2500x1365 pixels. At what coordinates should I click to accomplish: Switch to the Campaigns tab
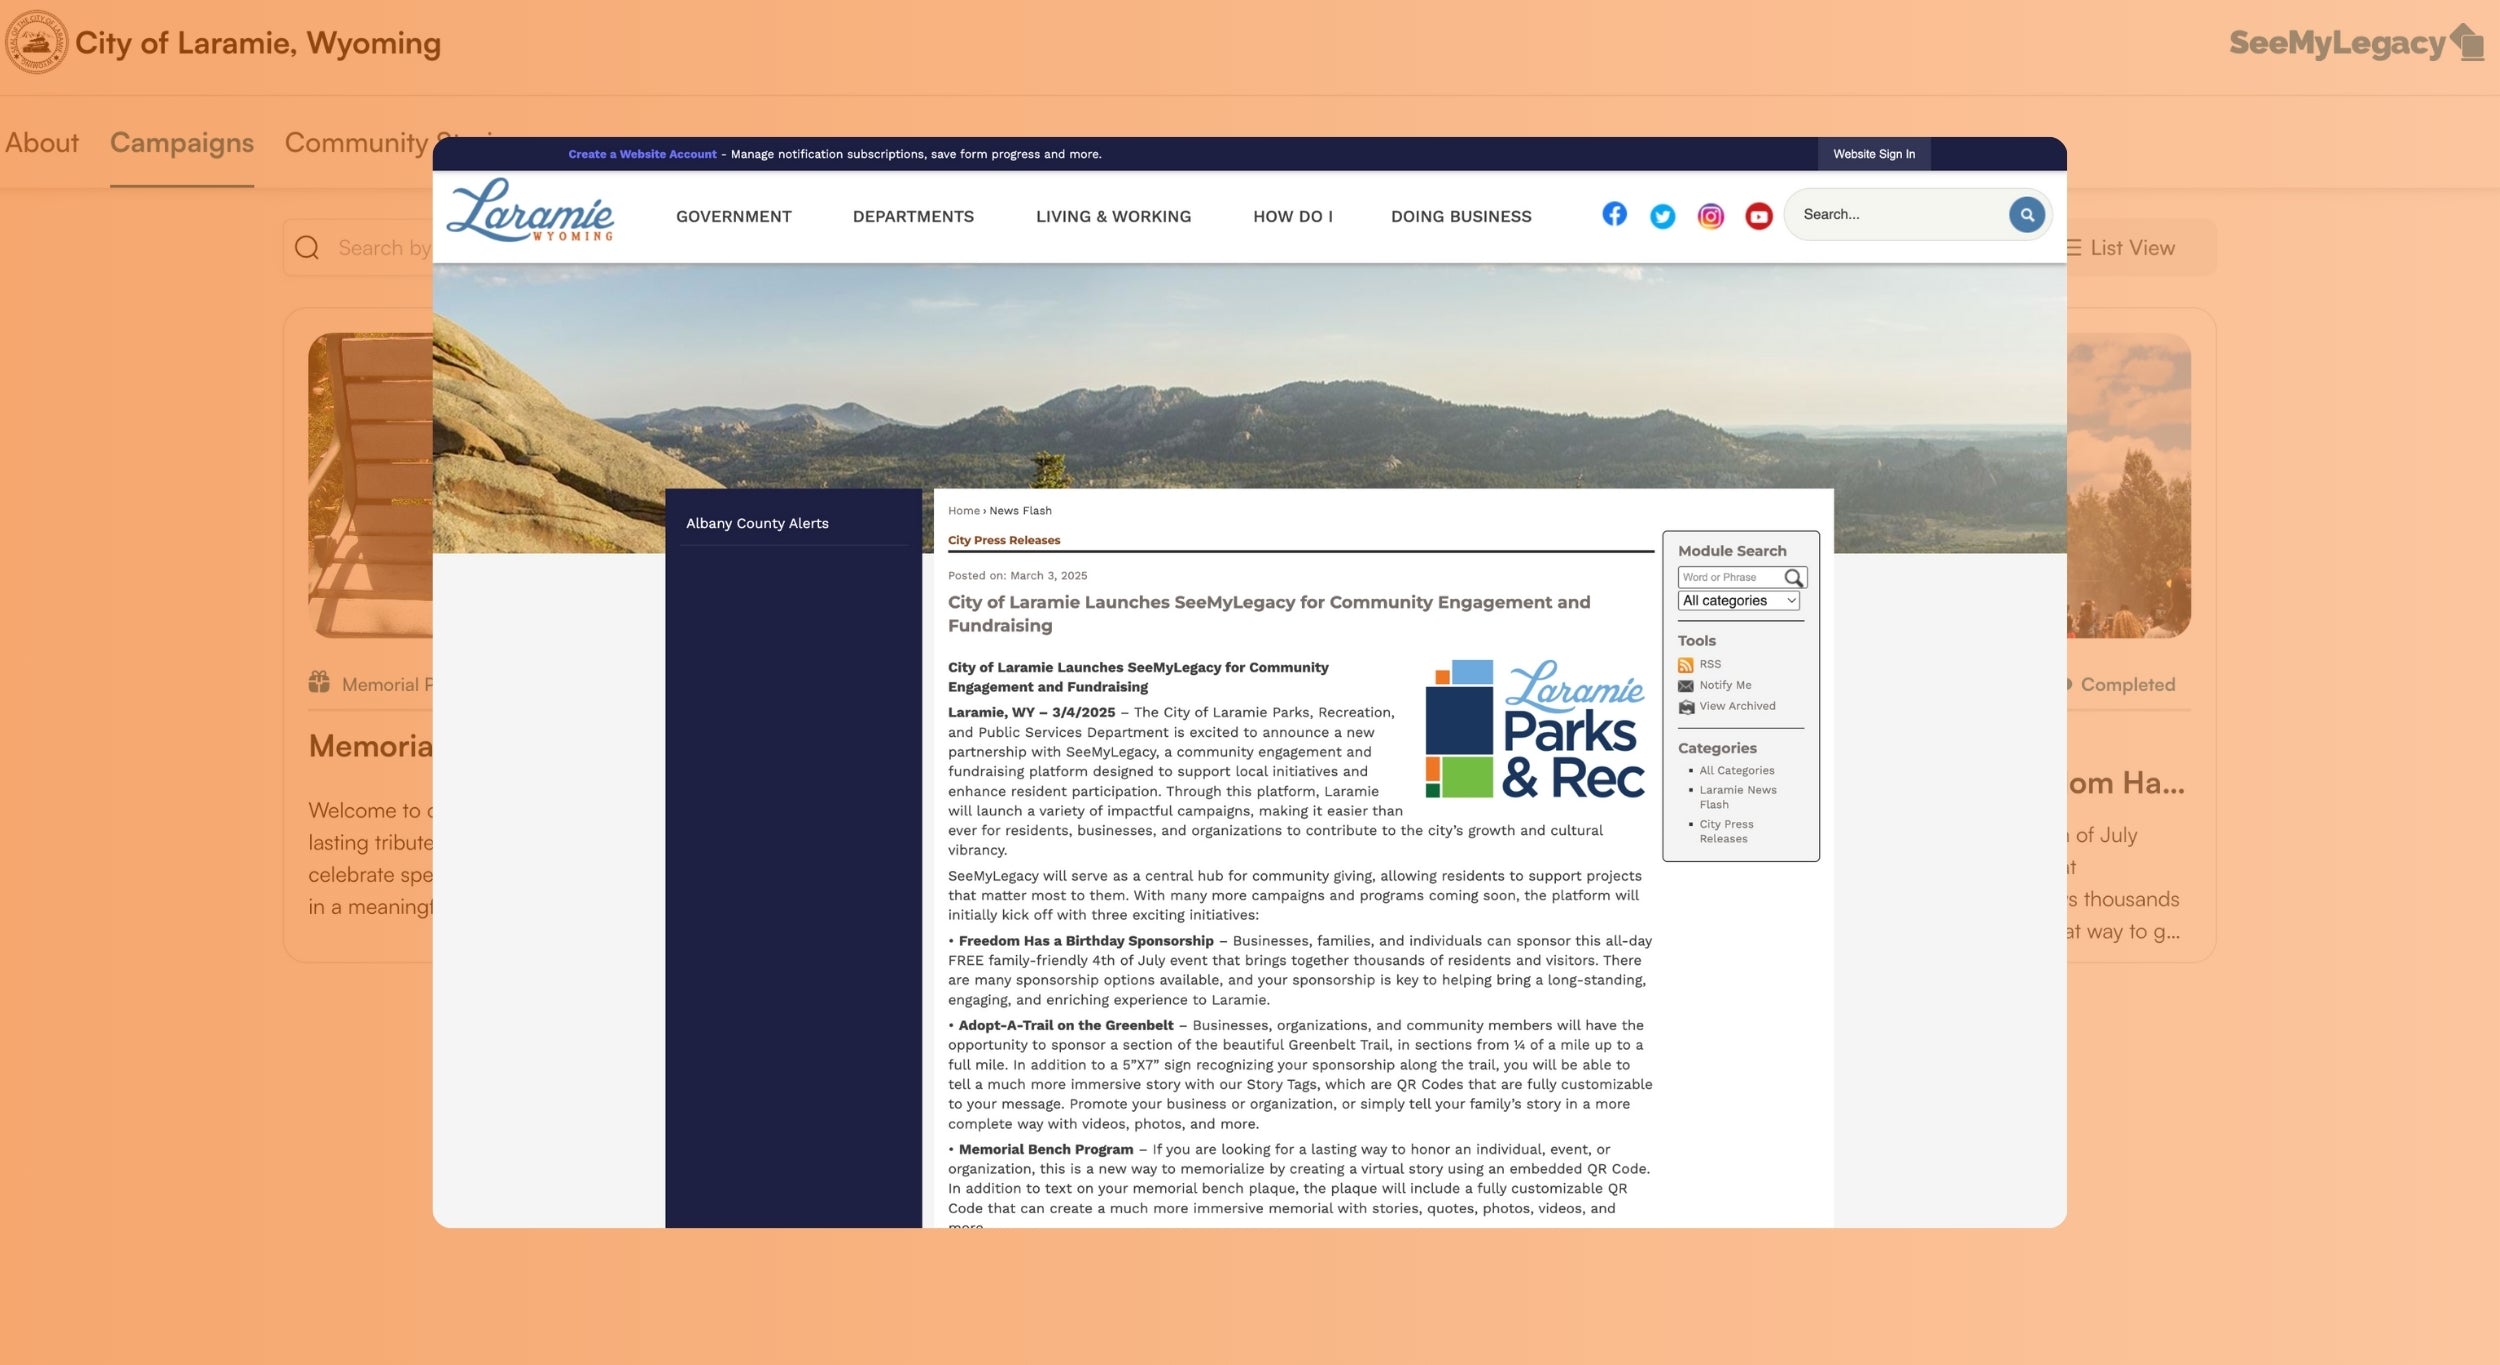pos(181,143)
